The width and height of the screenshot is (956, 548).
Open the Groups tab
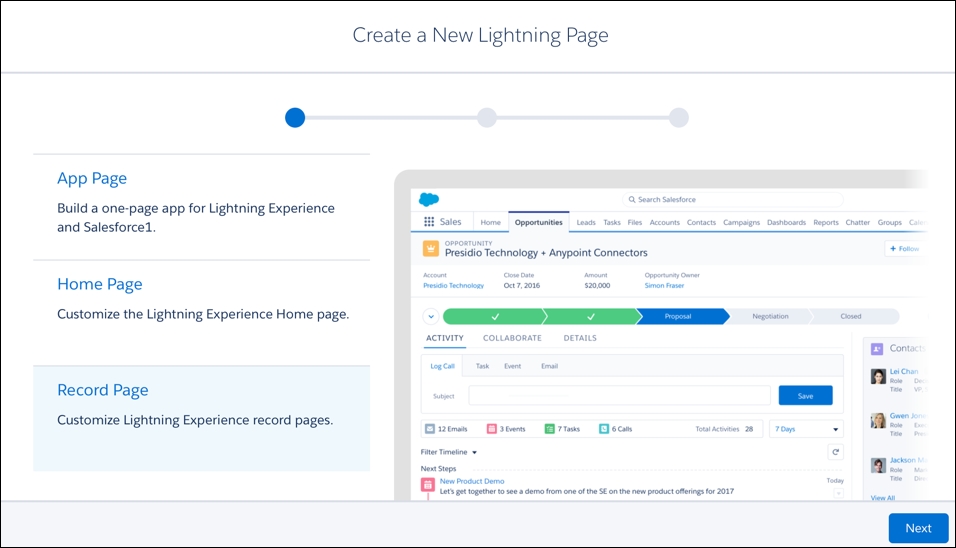point(890,222)
